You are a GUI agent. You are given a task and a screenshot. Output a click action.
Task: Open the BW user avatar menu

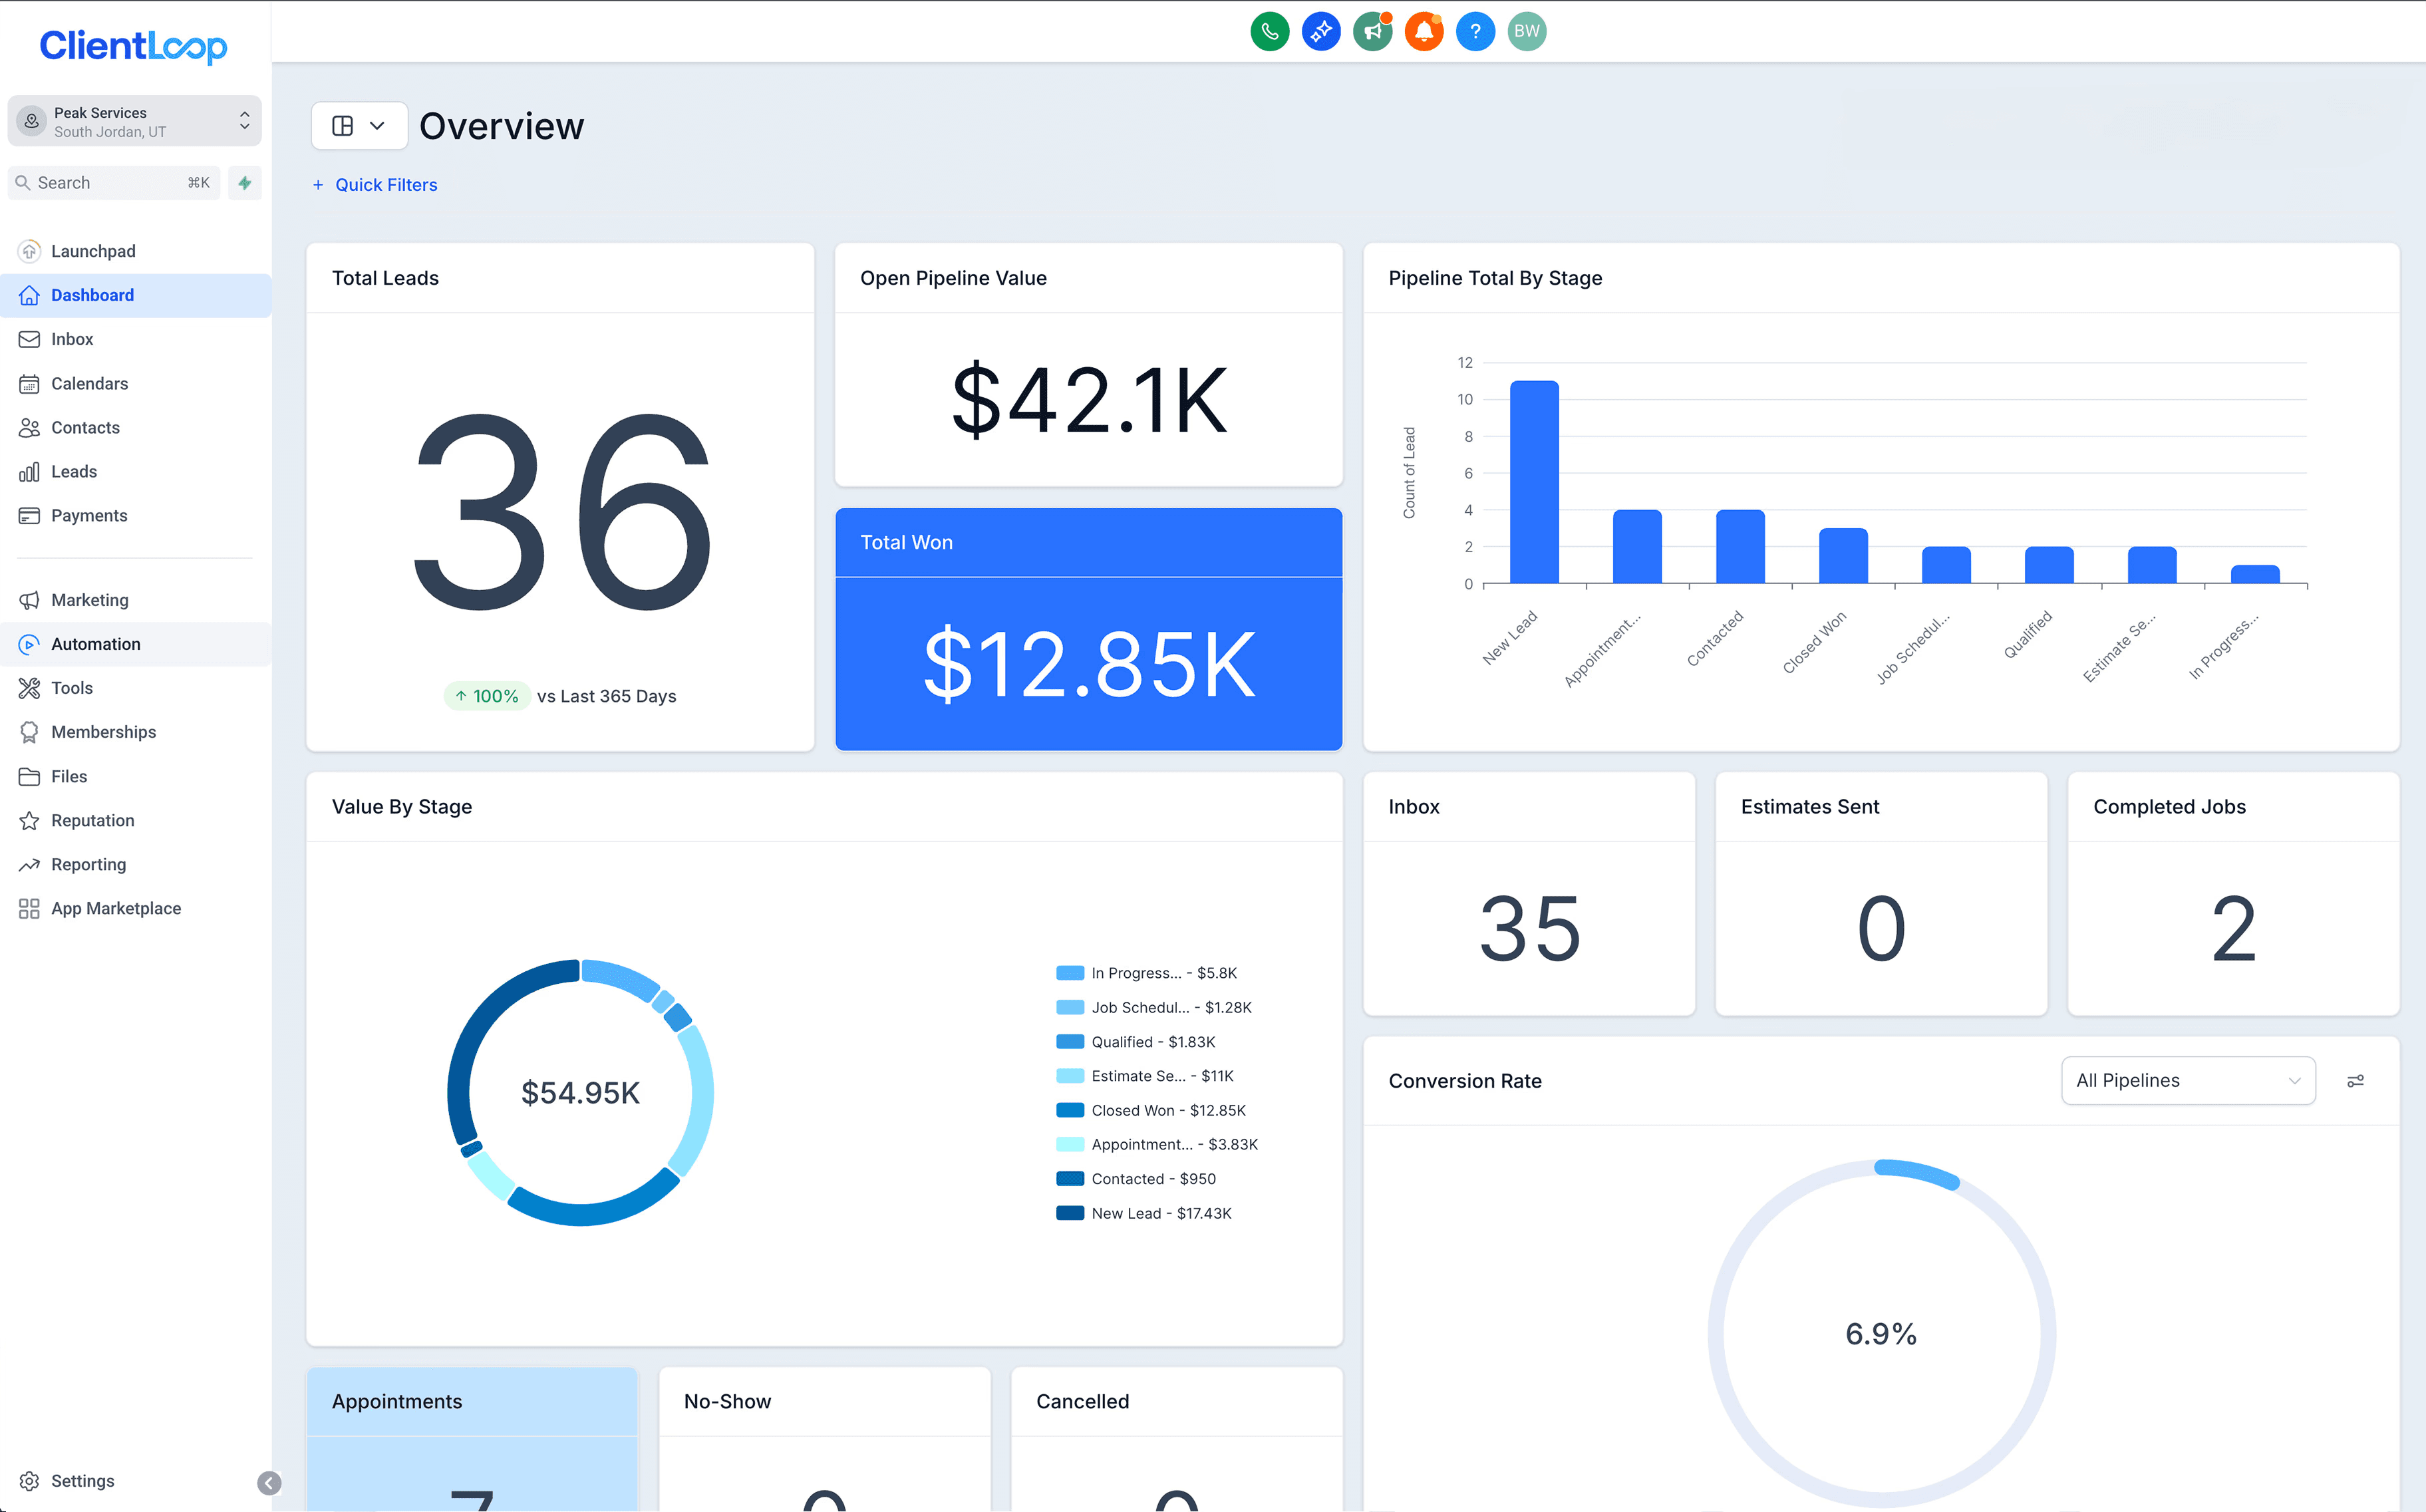coord(1526,31)
